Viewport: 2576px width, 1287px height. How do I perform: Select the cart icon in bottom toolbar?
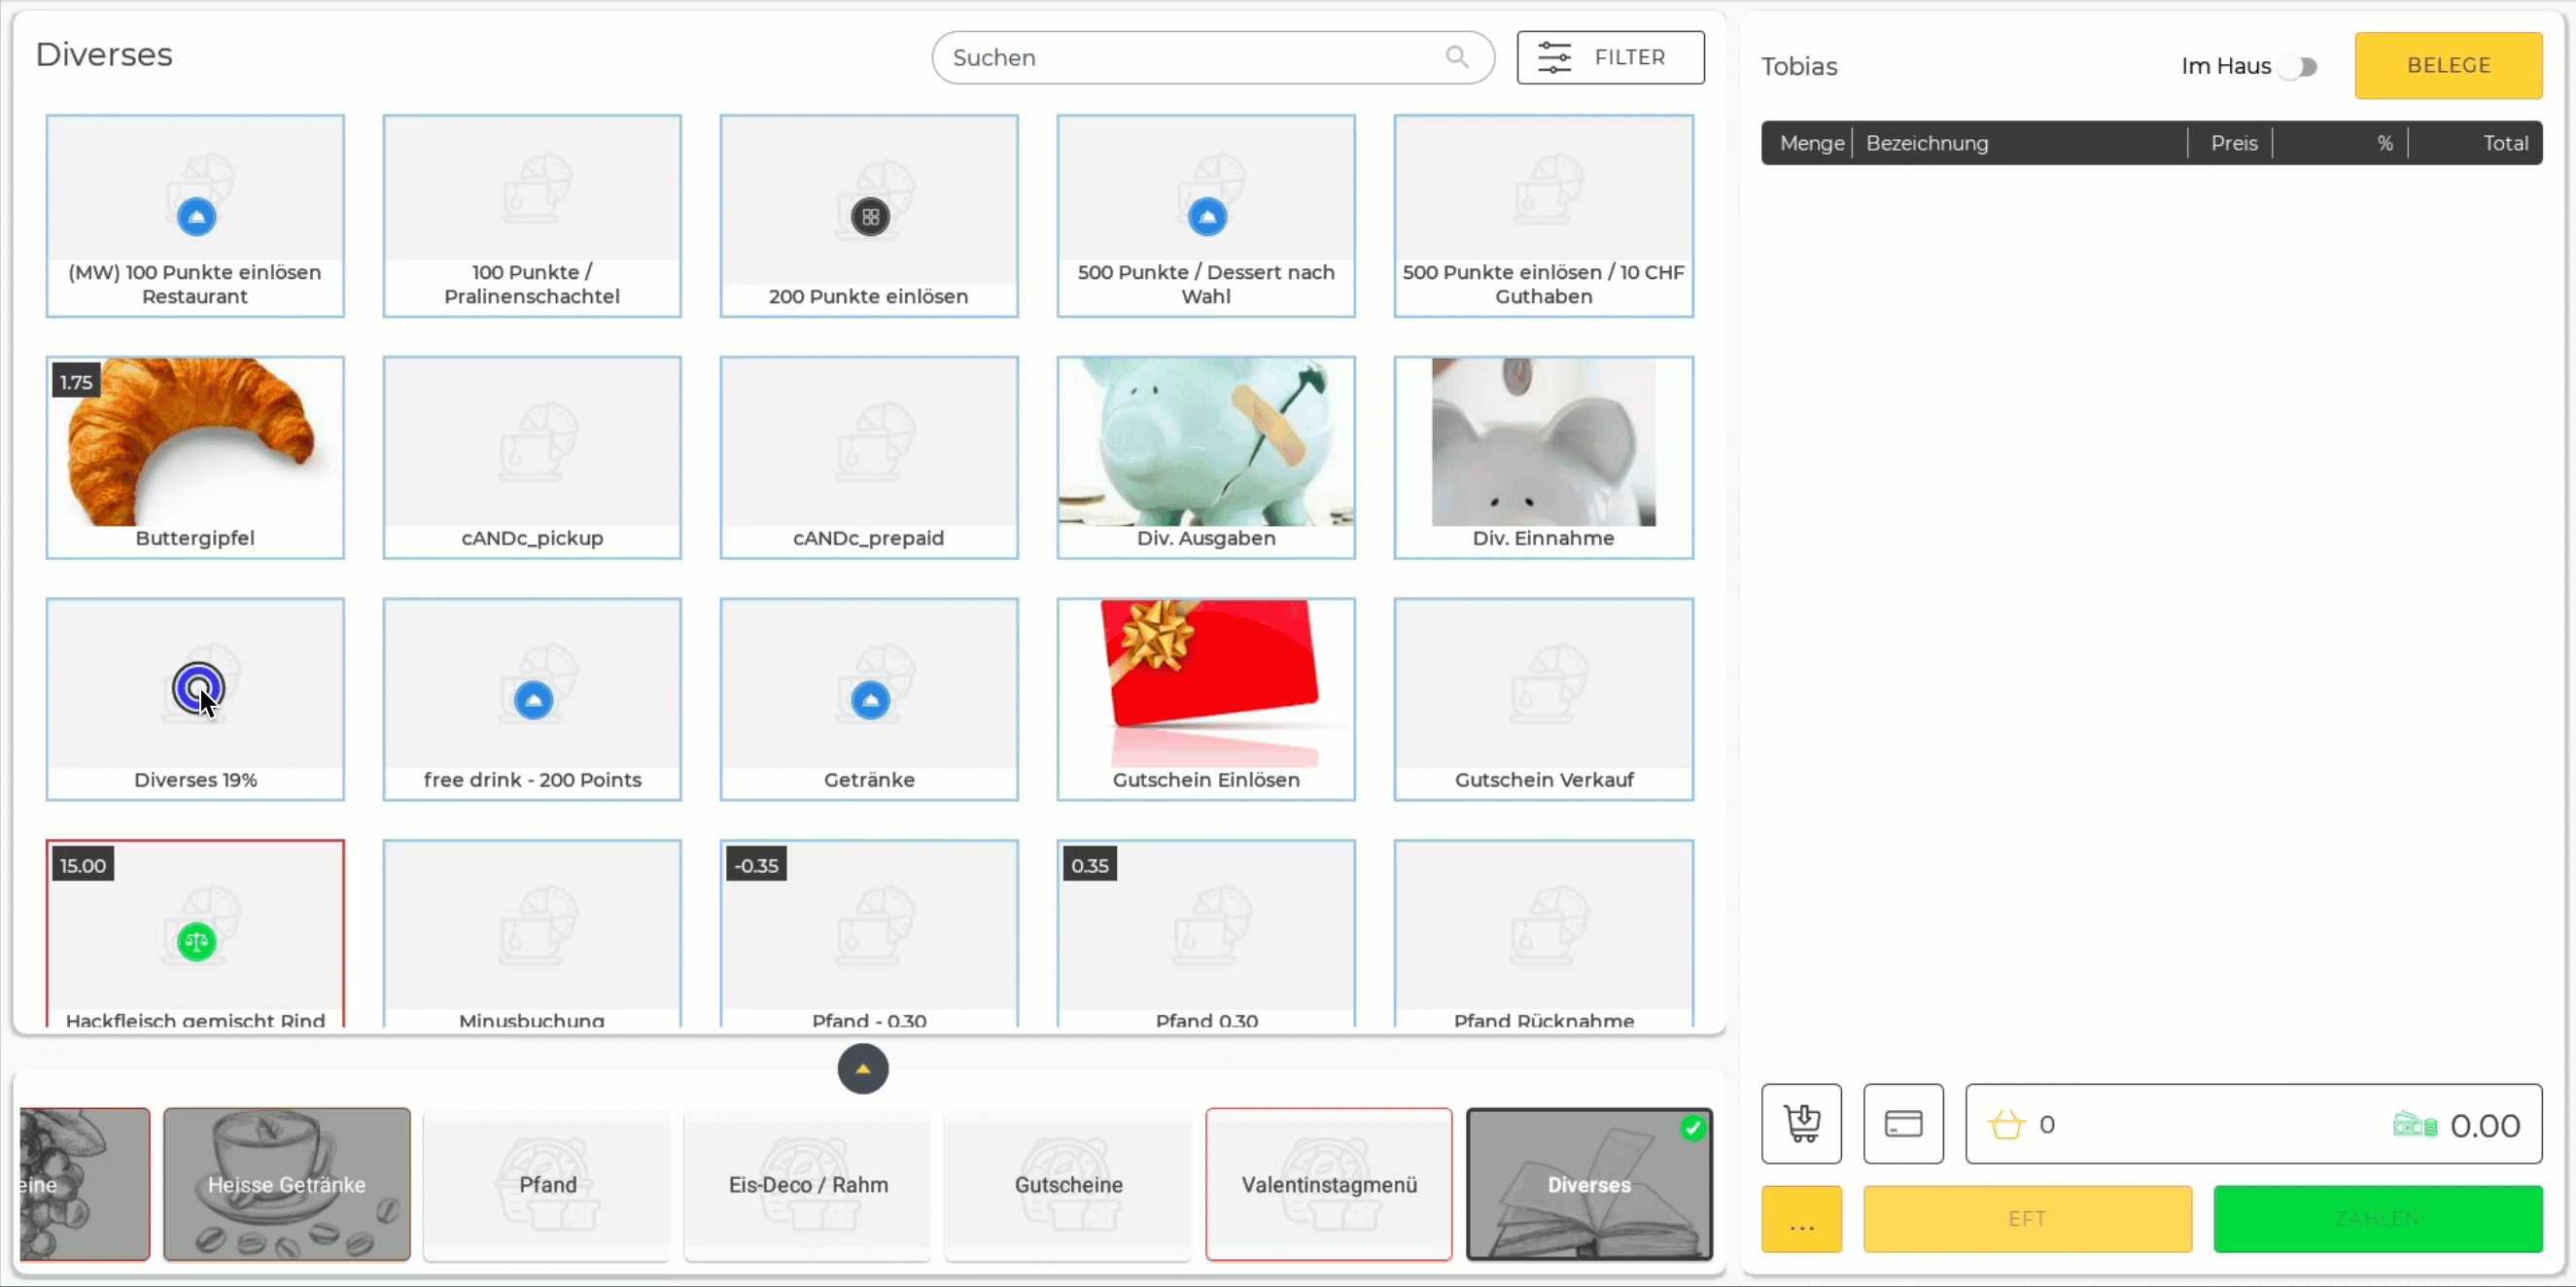[x=1802, y=1125]
